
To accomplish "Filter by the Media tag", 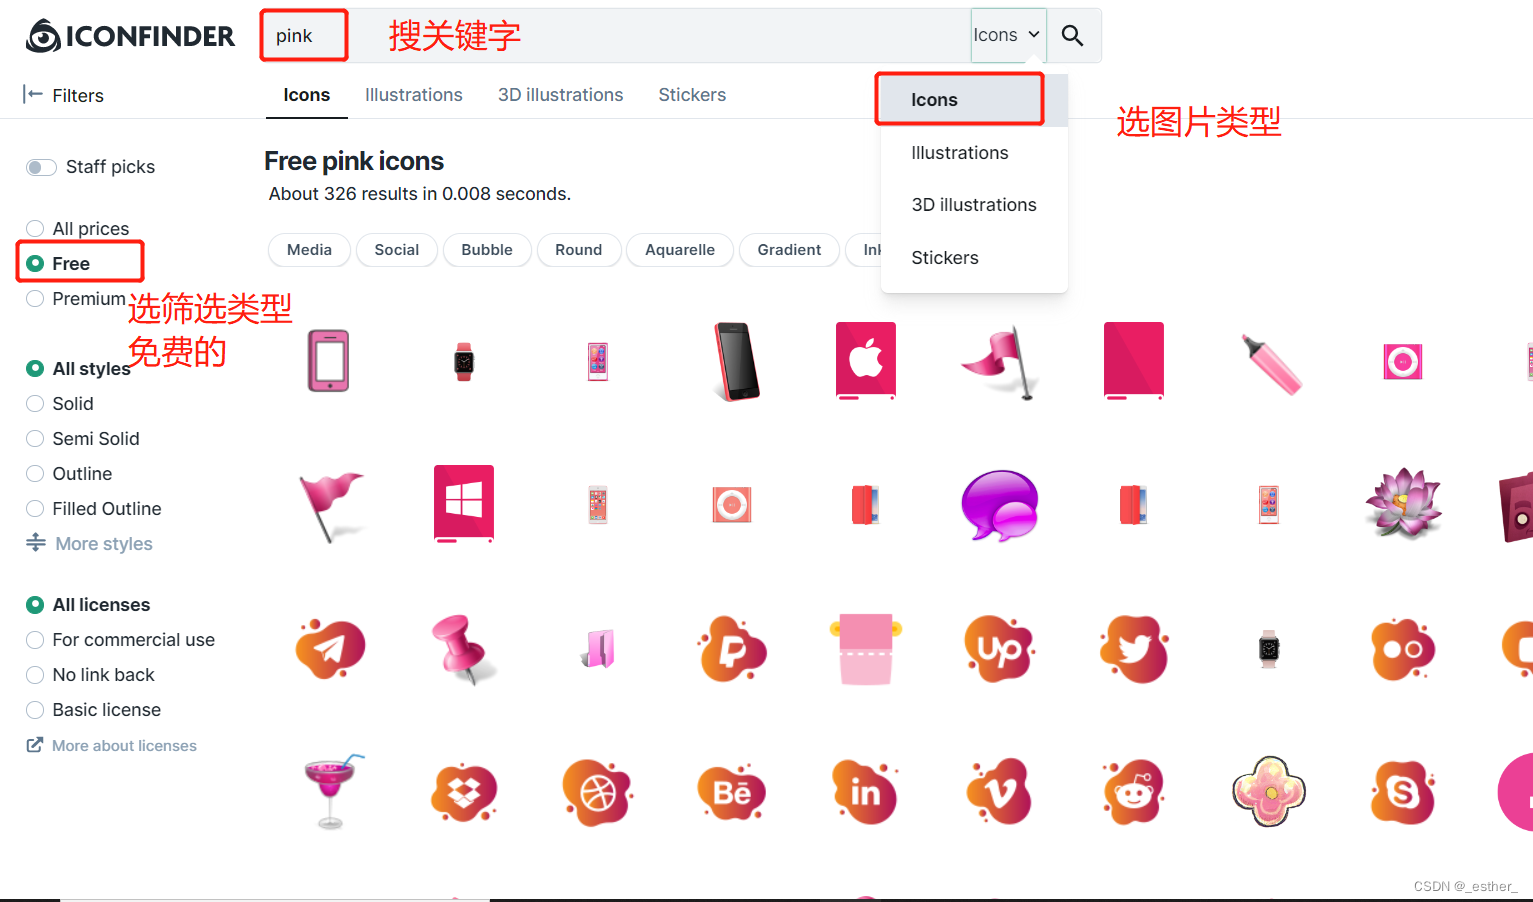I will click(309, 250).
